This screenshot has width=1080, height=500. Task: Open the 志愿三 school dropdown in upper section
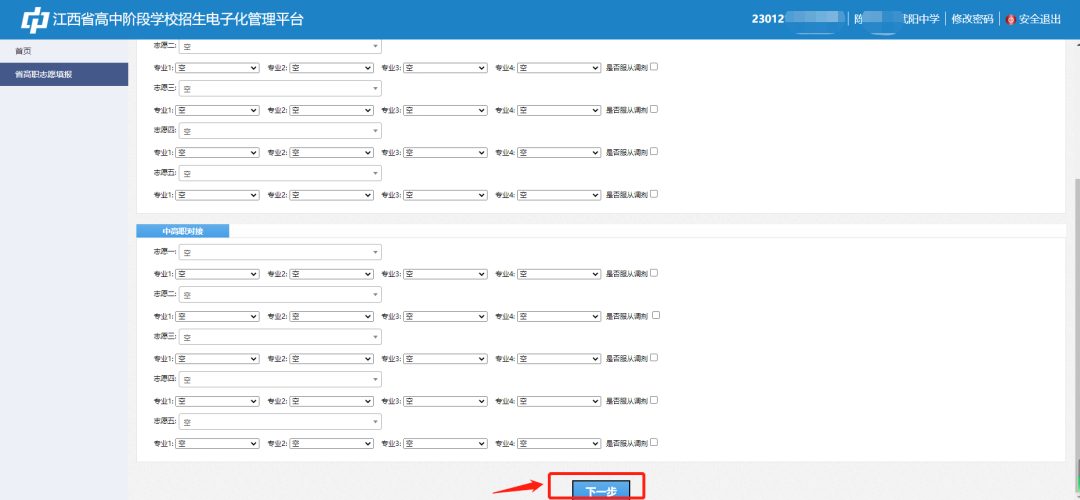[280, 89]
